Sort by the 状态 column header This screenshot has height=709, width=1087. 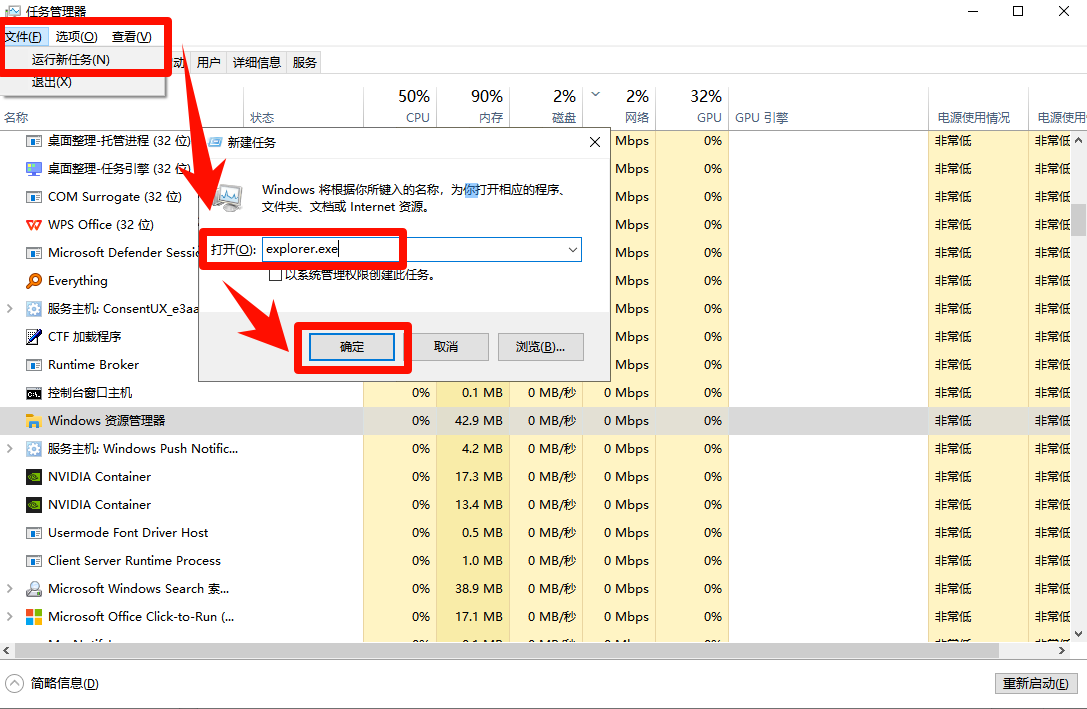tap(304, 107)
